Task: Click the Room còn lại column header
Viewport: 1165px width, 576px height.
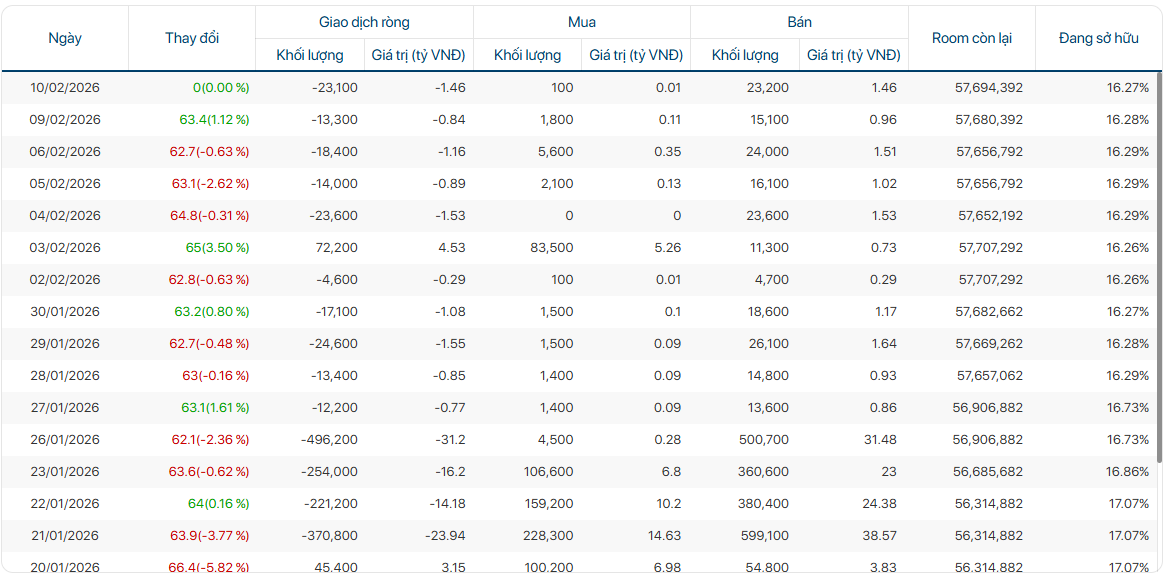Action: click(971, 38)
